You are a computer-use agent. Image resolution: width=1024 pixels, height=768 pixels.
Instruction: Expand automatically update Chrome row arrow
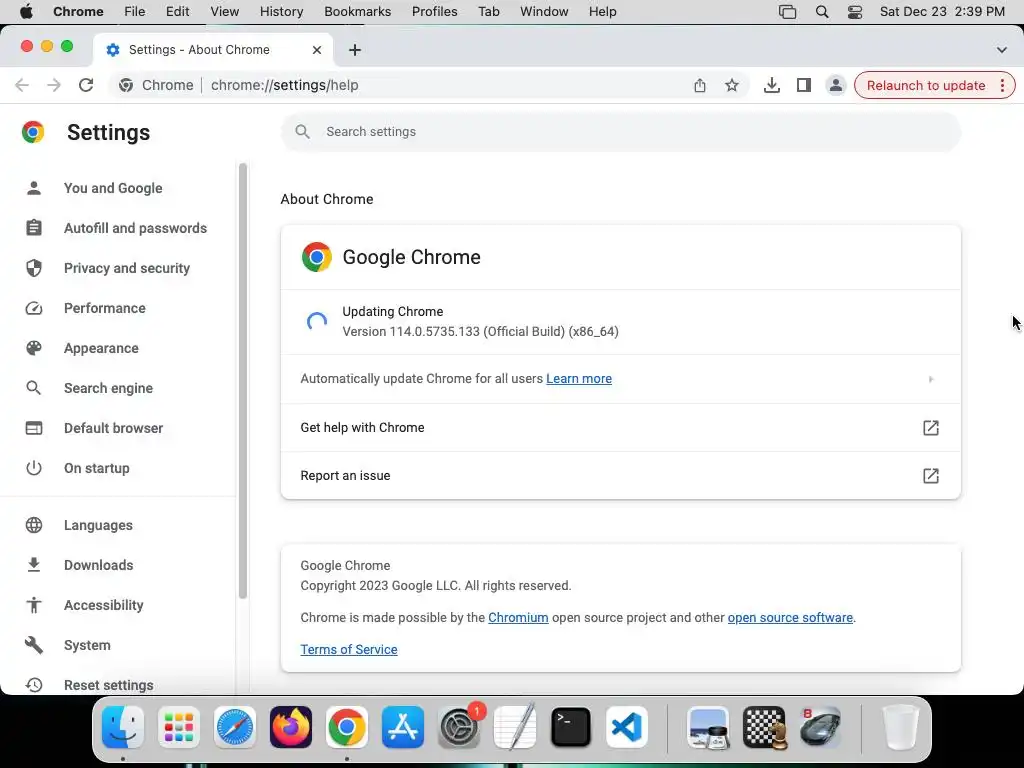coord(931,379)
